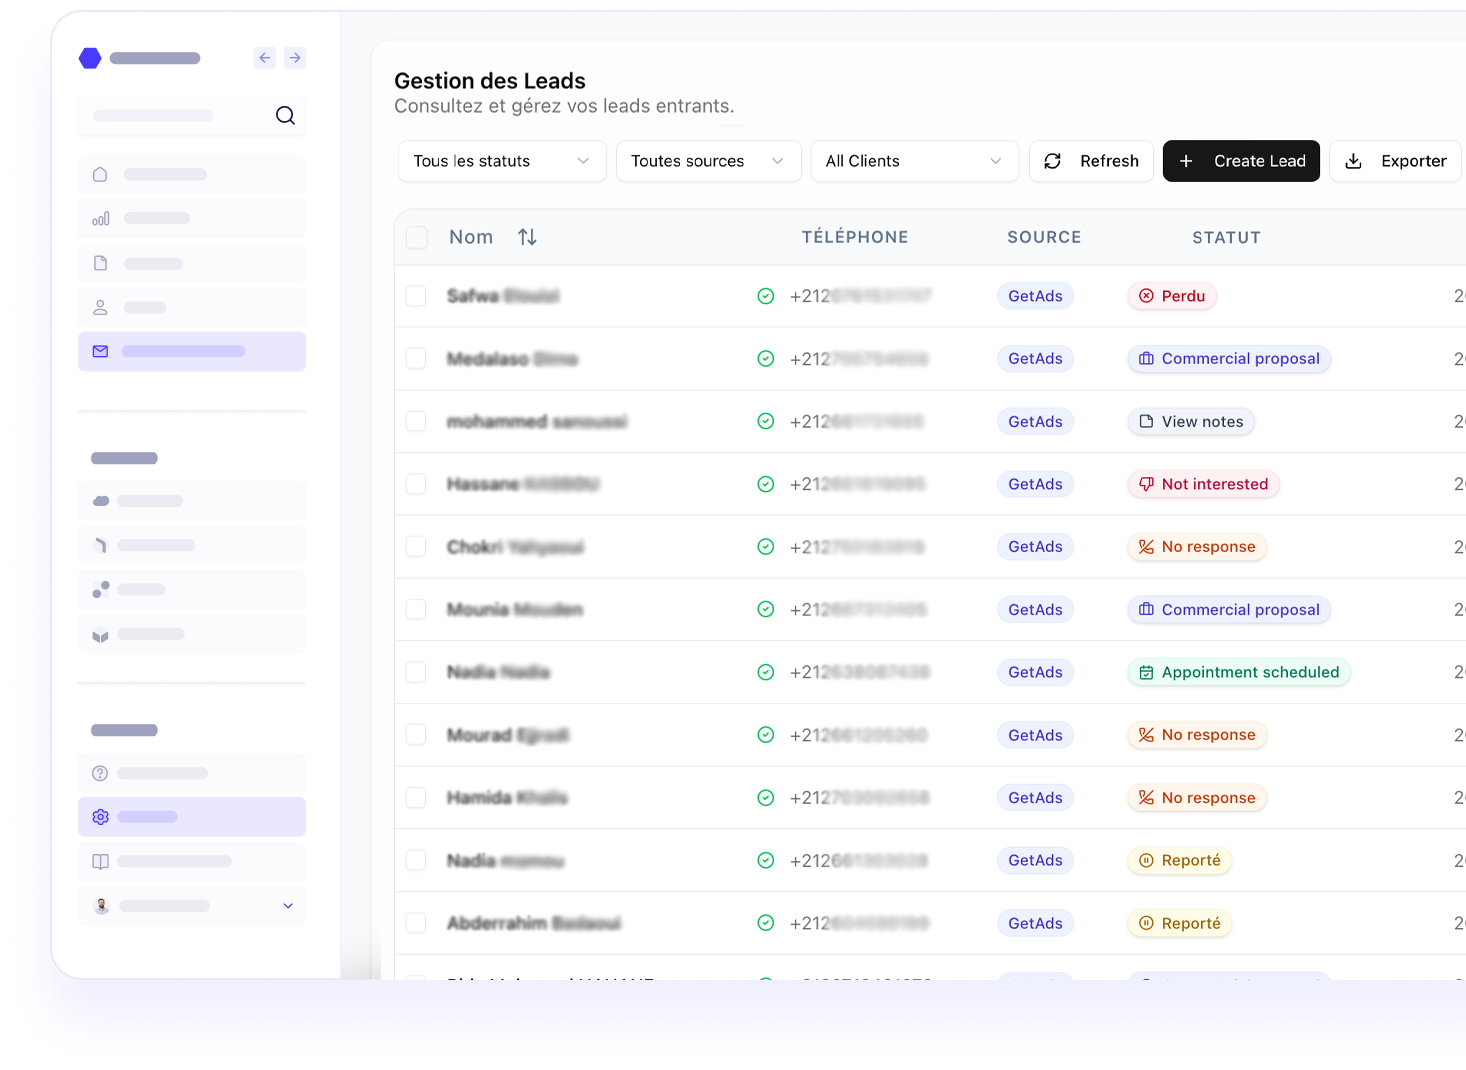Expand the user profile chevron in sidebar

(x=288, y=906)
